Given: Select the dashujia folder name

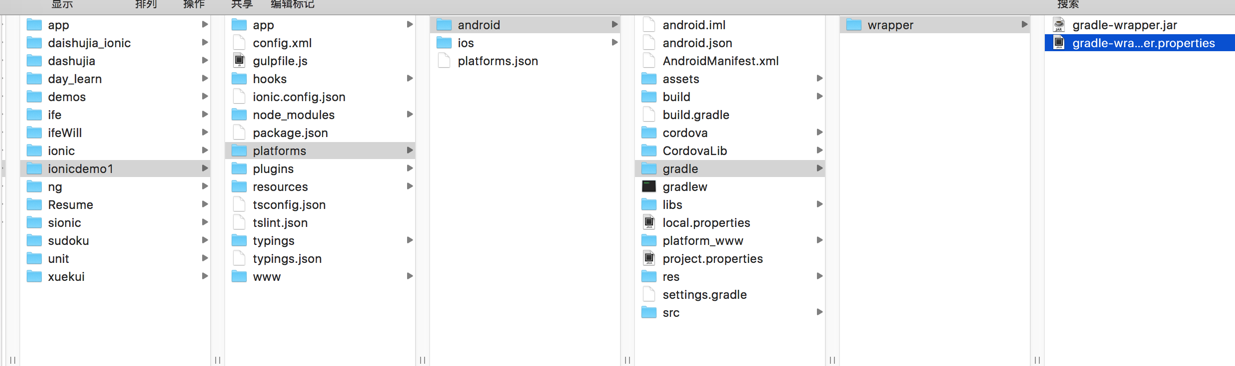Looking at the screenshot, I should tap(72, 61).
